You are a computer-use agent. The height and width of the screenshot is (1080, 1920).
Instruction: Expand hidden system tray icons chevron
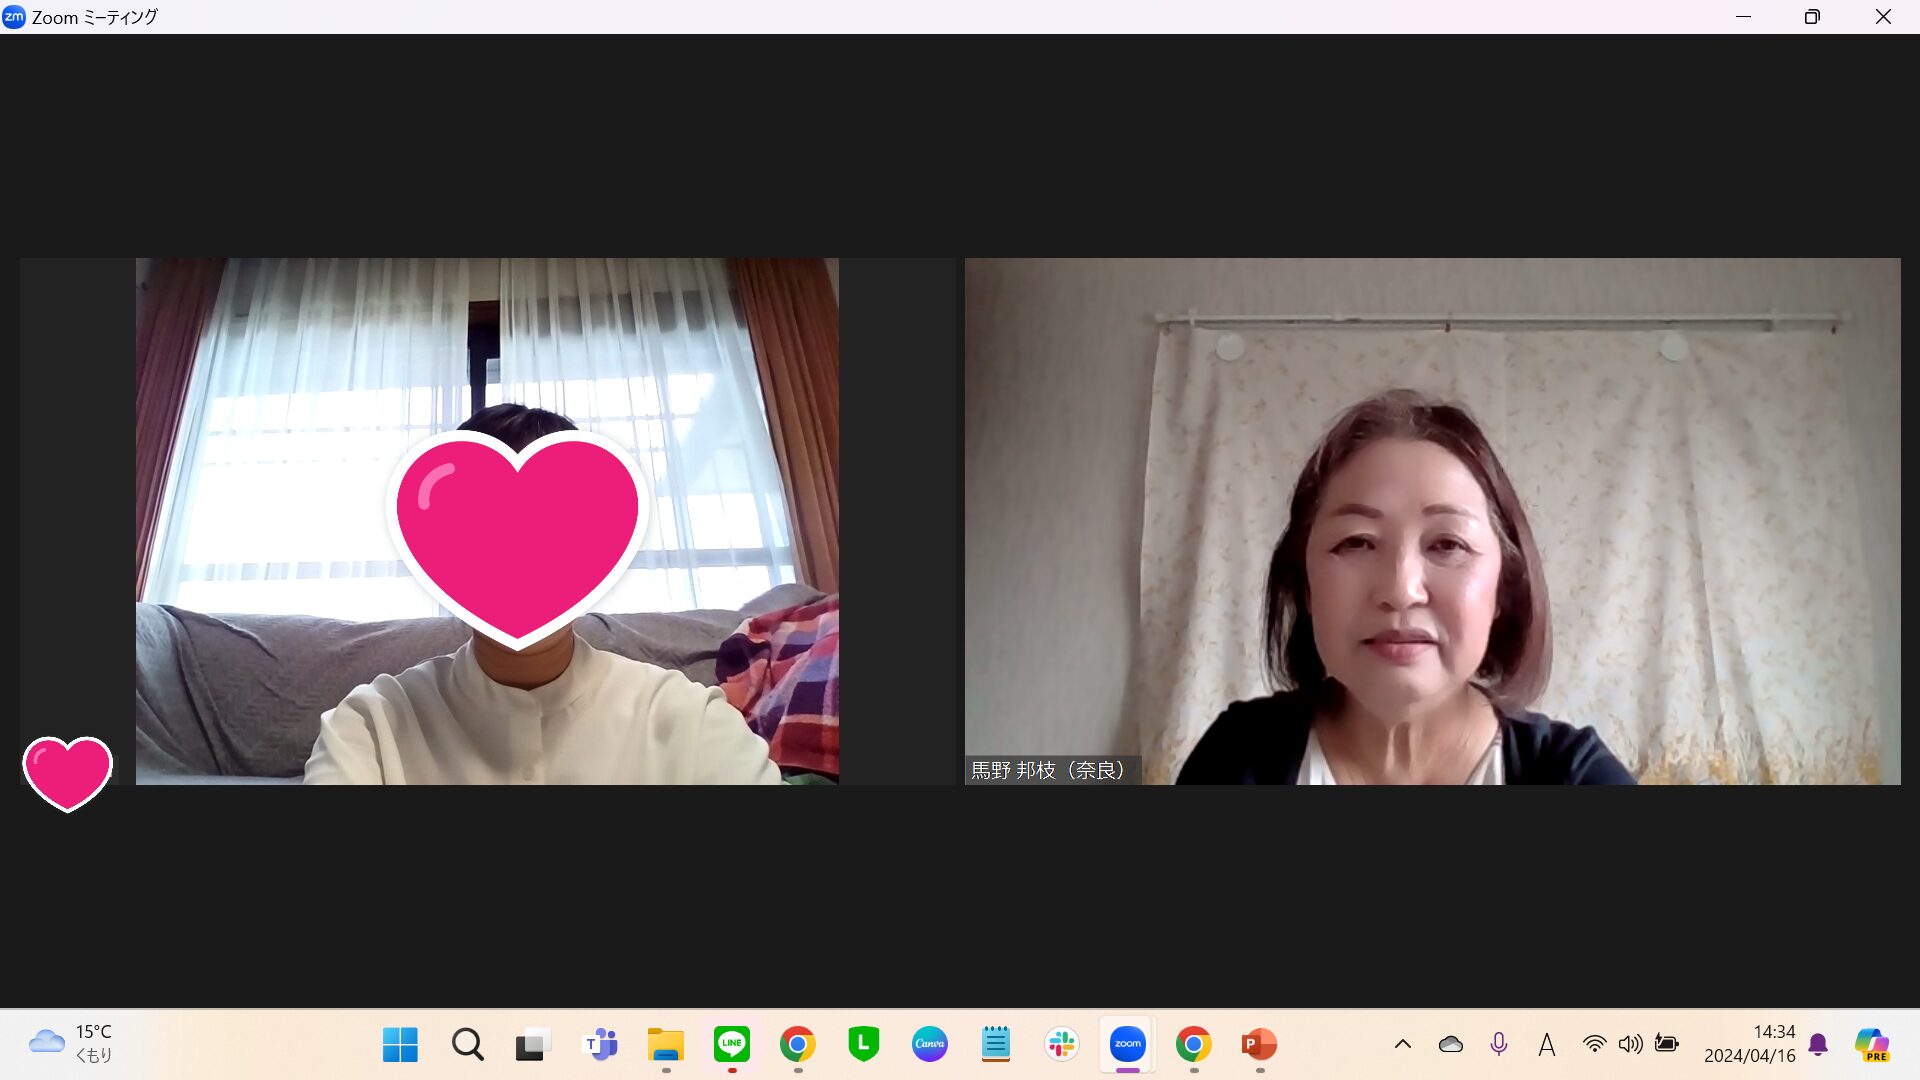(1403, 1045)
